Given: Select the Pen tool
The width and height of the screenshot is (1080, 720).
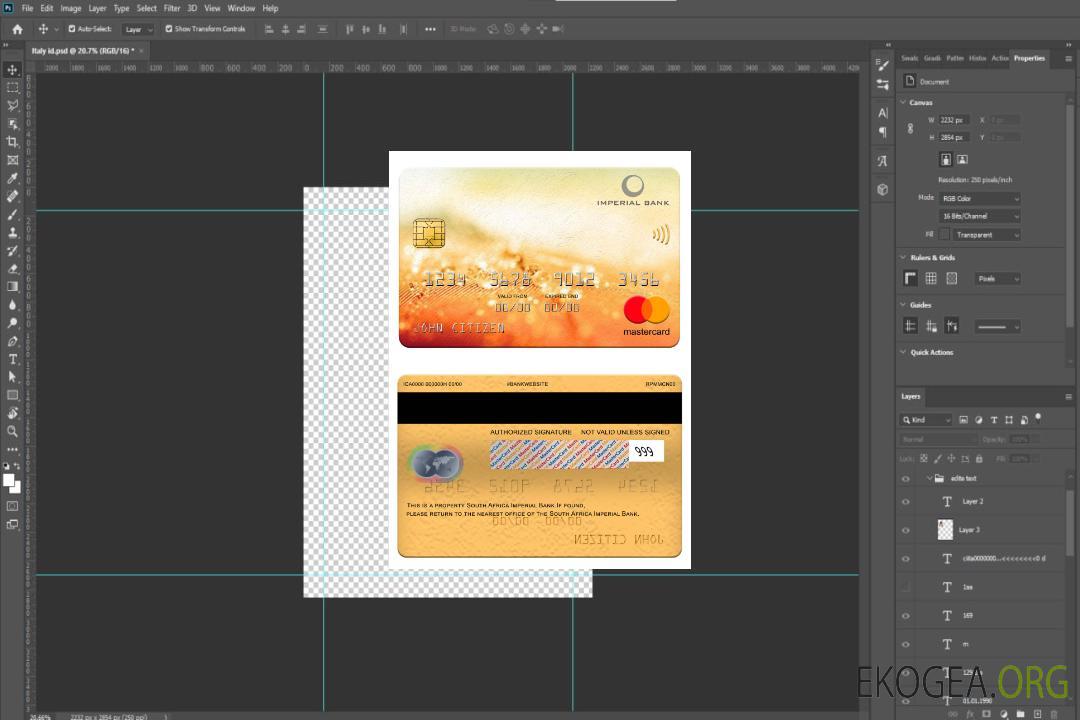Looking at the screenshot, I should [x=12, y=341].
